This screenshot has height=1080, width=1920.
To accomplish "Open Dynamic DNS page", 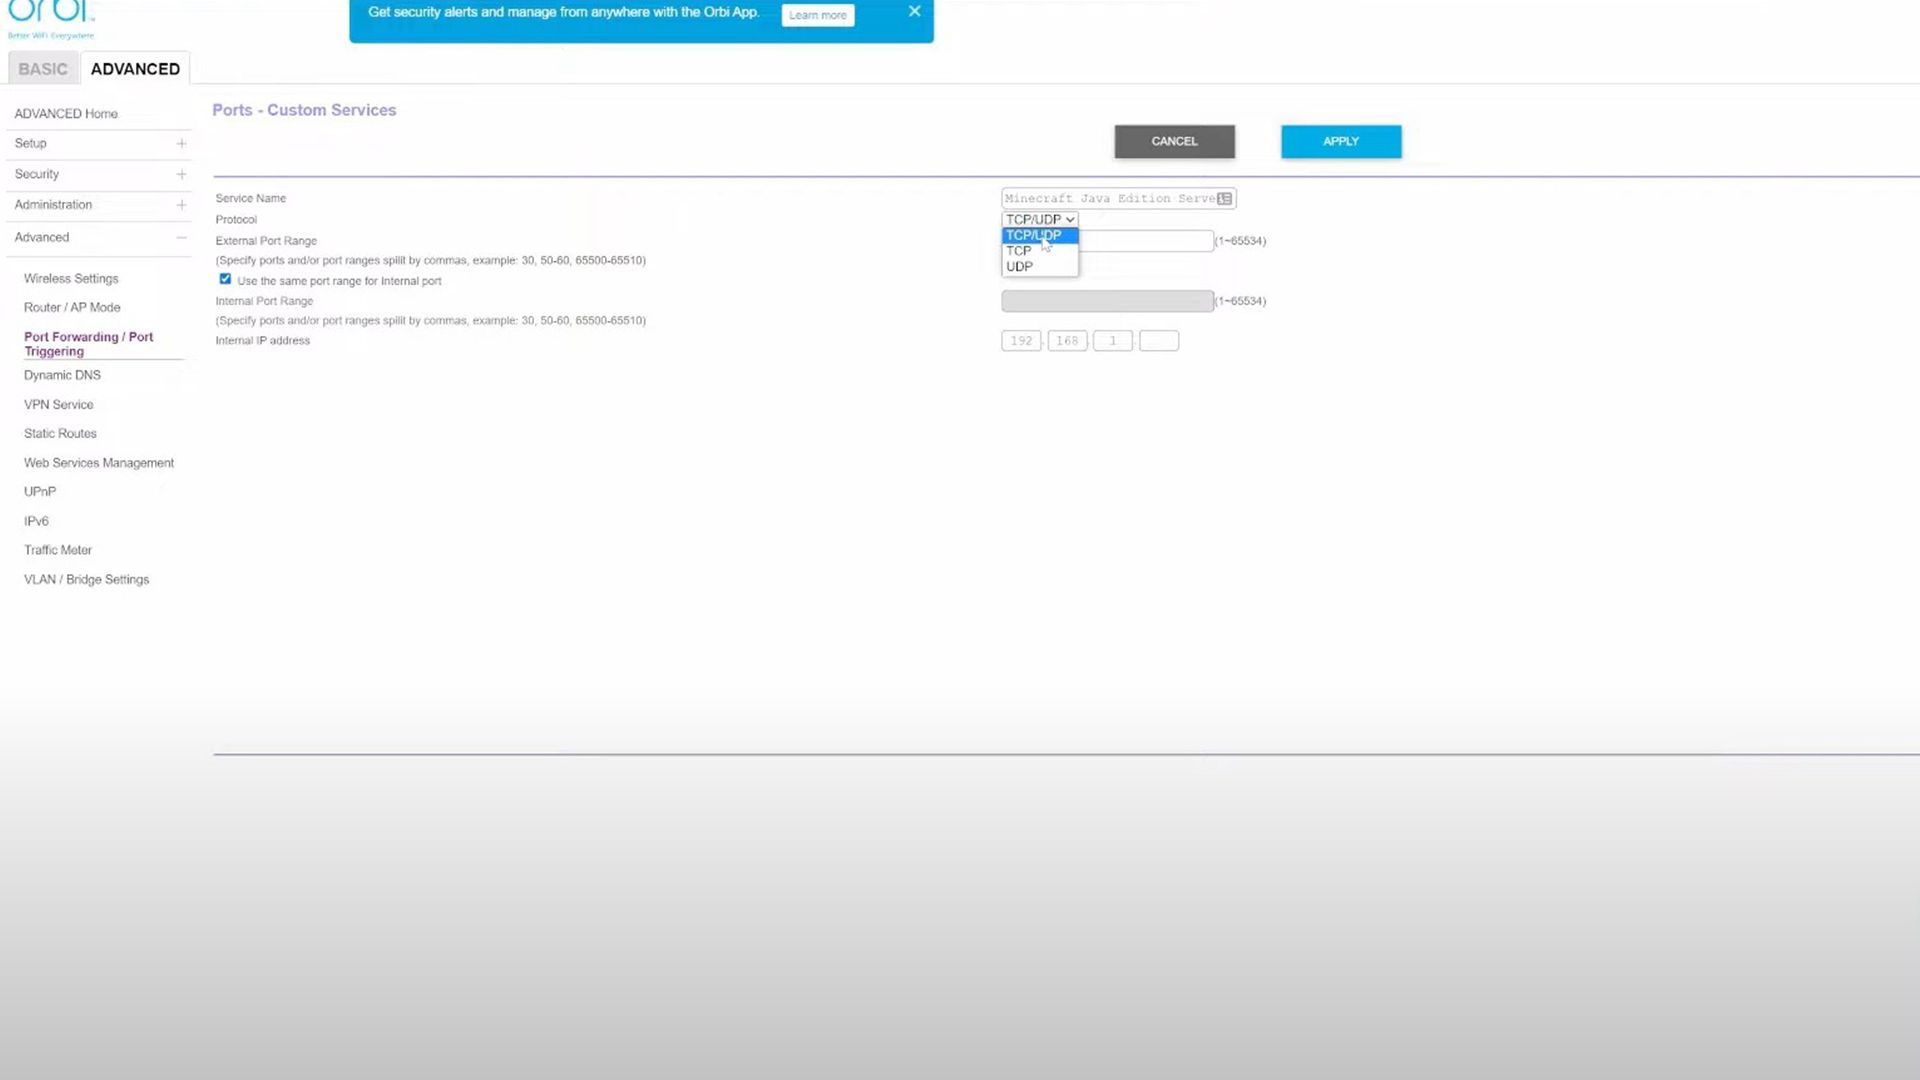I will (x=62, y=376).
